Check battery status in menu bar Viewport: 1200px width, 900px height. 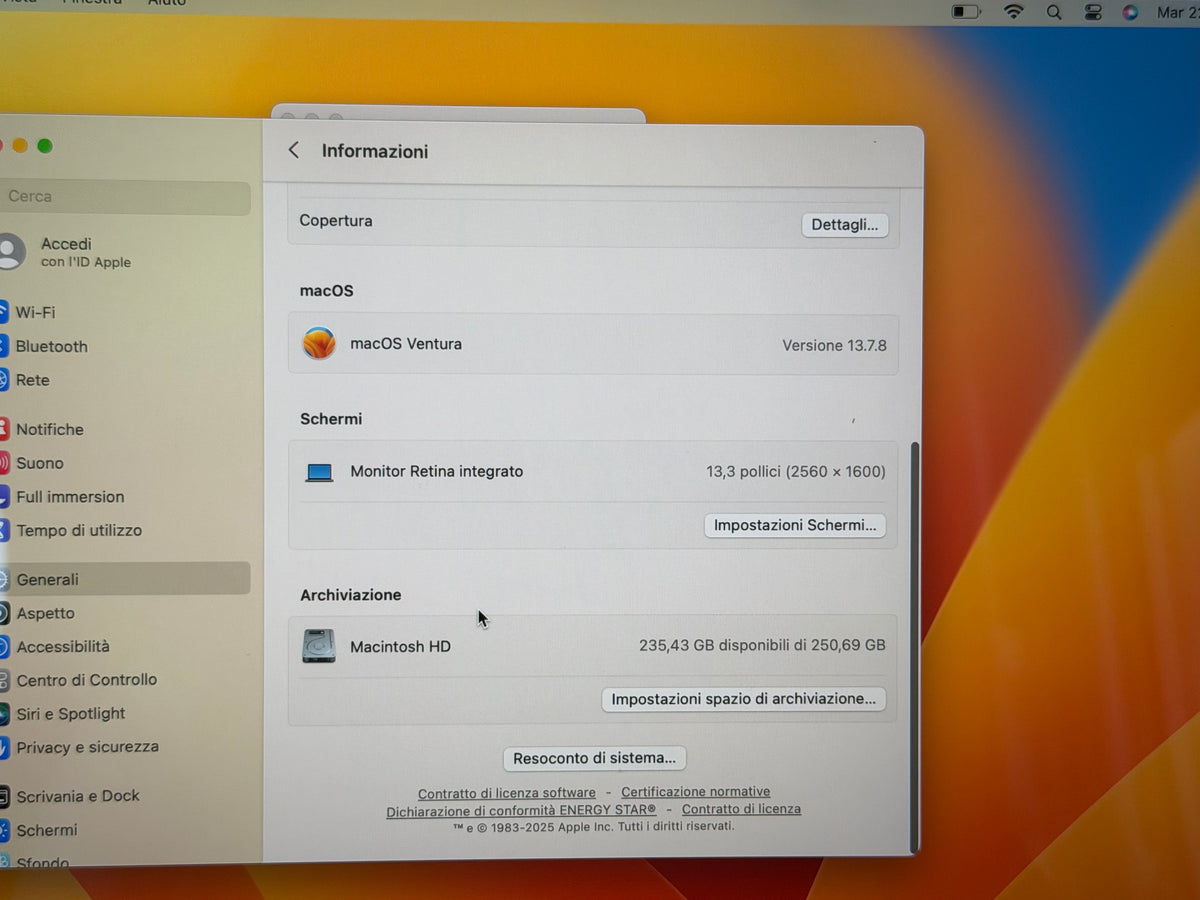[x=966, y=12]
